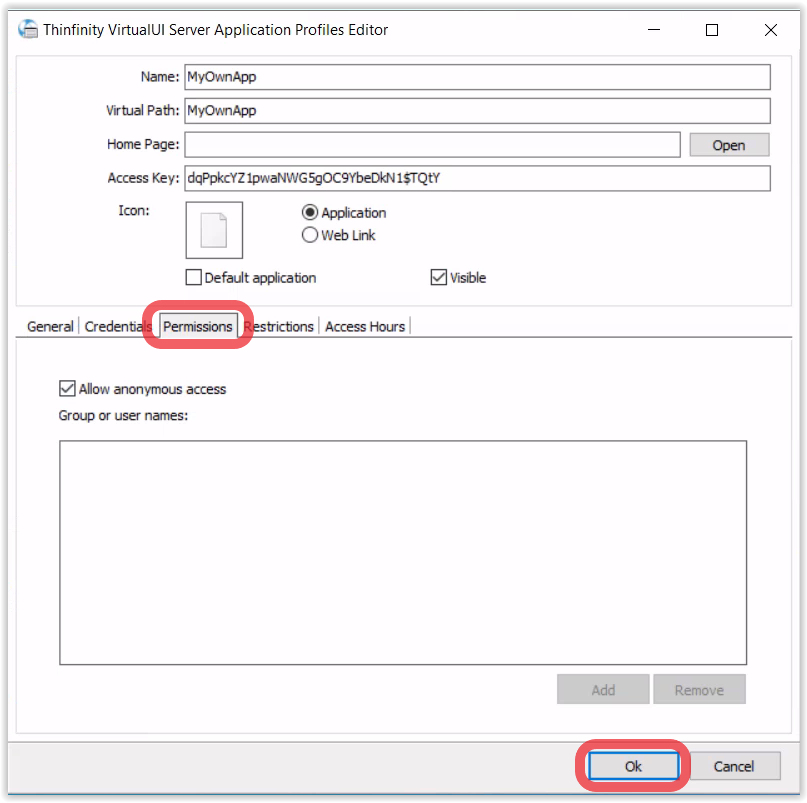Open the Credentials tab

coord(118,326)
